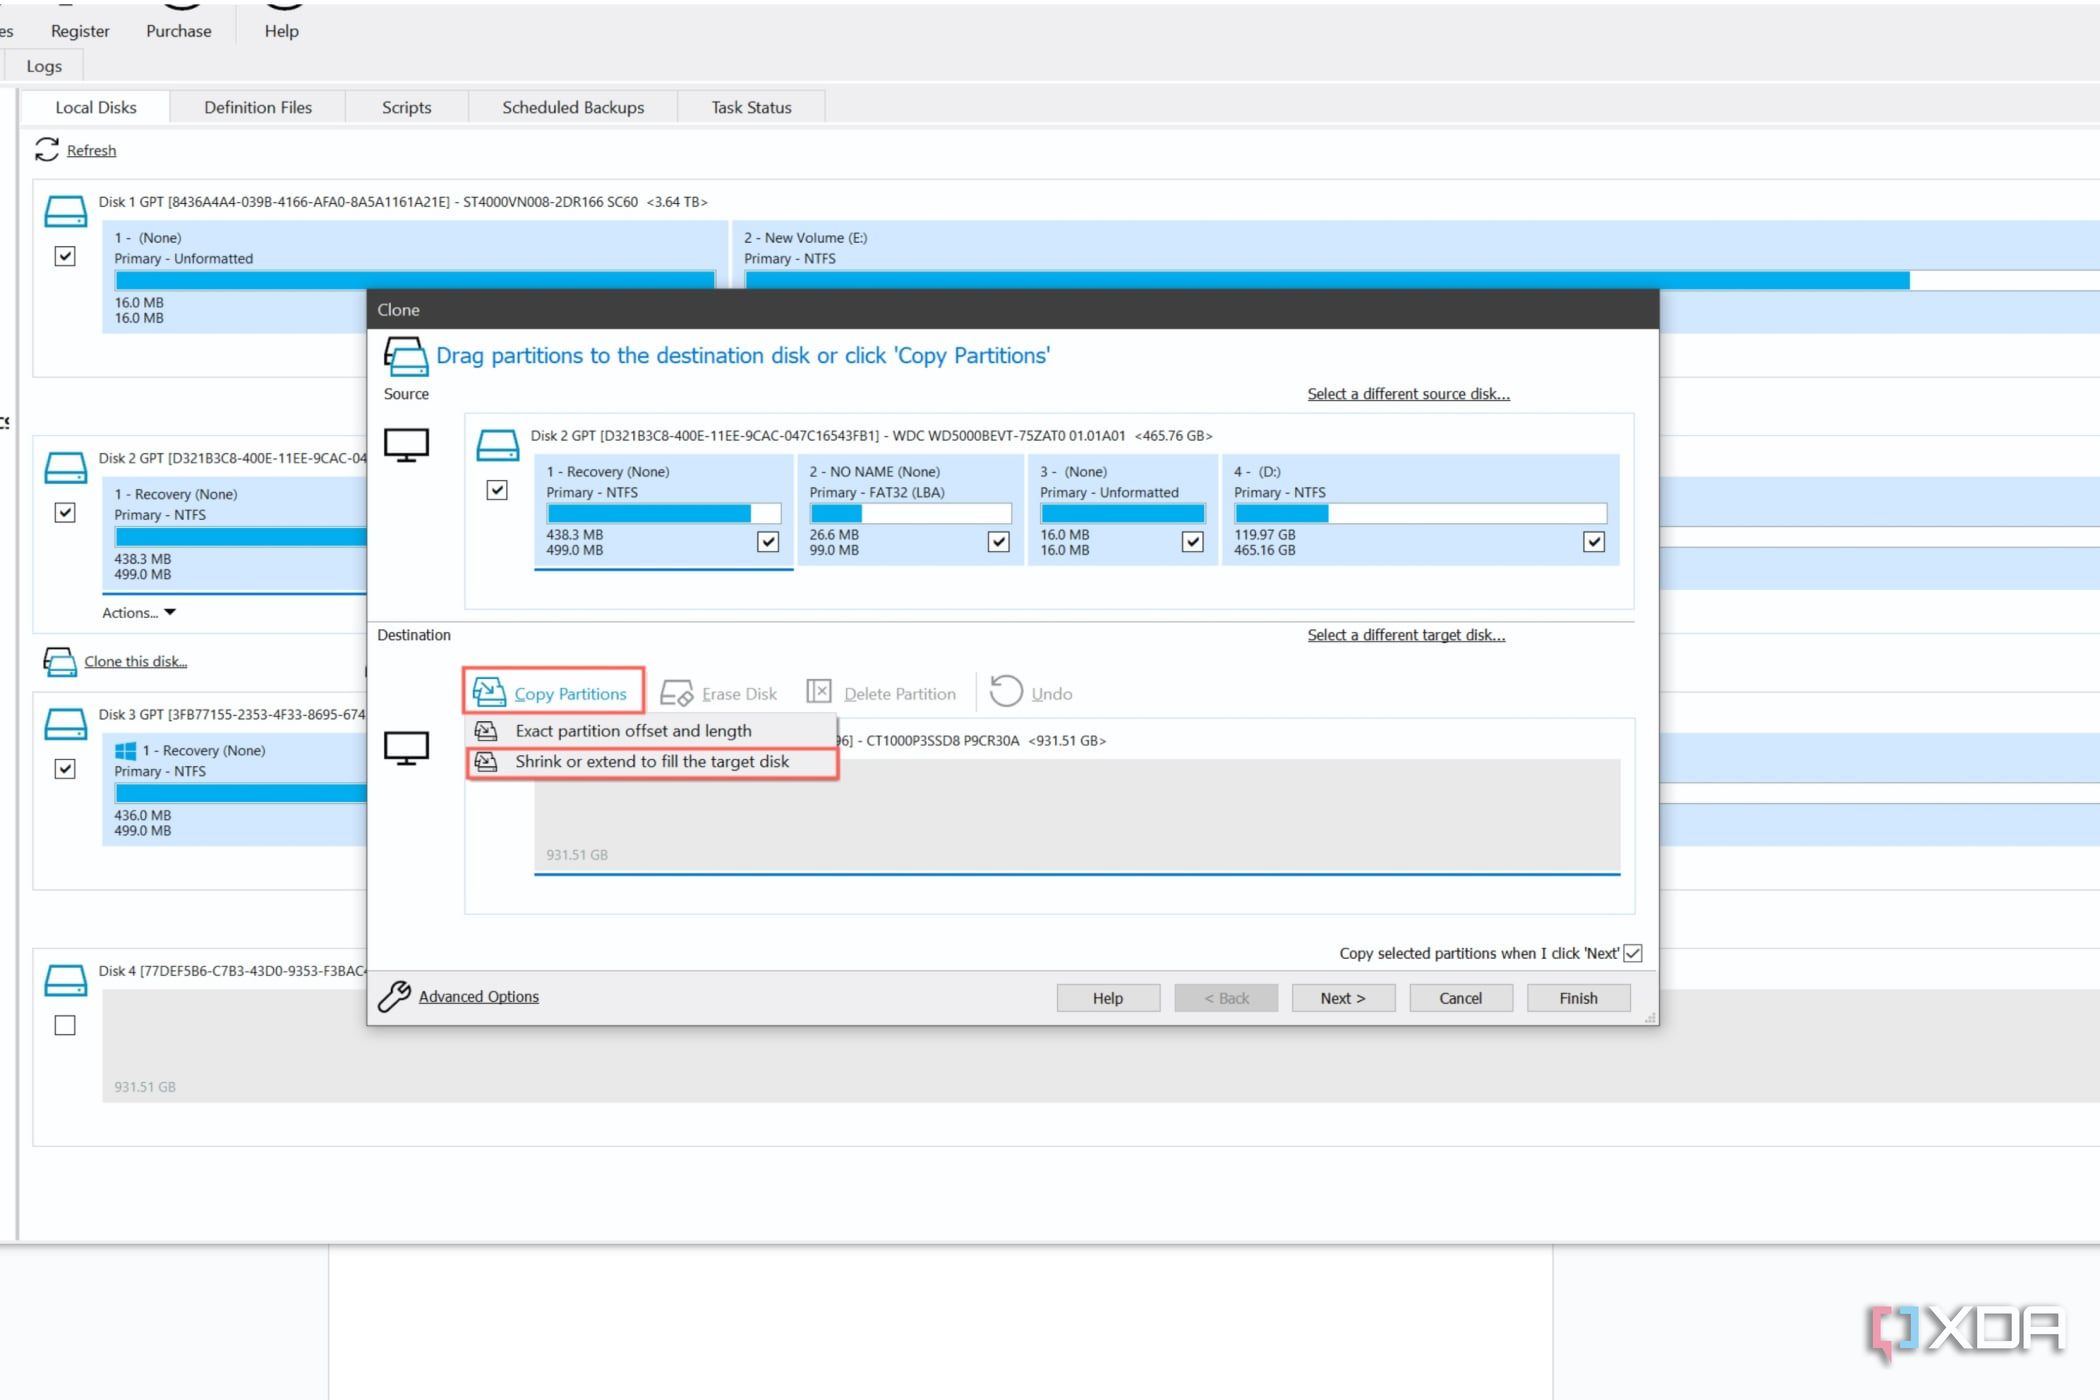Click the Delete Partition icon
Image resolution: width=2100 pixels, height=1400 pixels.
[x=819, y=692]
